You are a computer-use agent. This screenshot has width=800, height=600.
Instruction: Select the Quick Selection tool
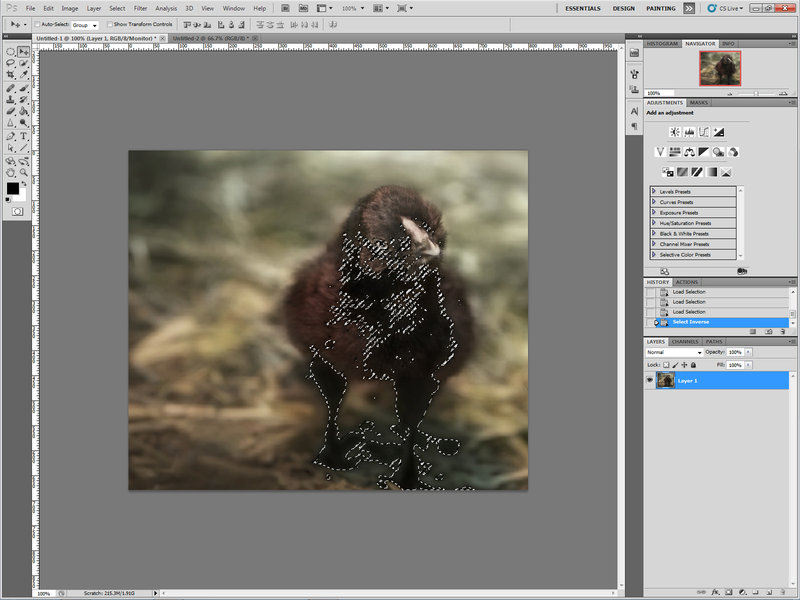[23, 63]
